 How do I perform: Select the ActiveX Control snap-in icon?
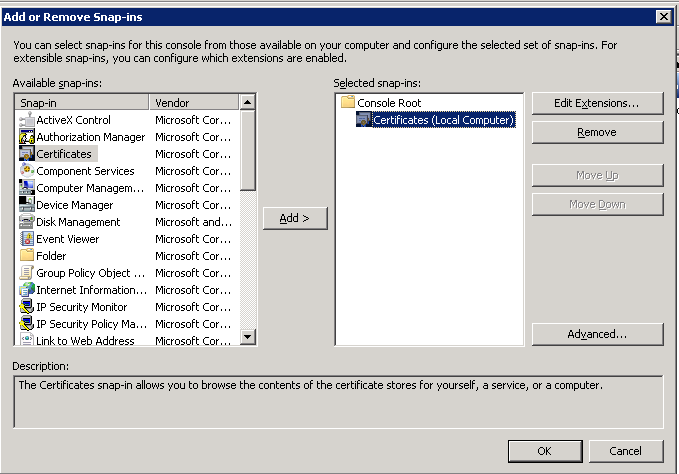click(x=27, y=120)
